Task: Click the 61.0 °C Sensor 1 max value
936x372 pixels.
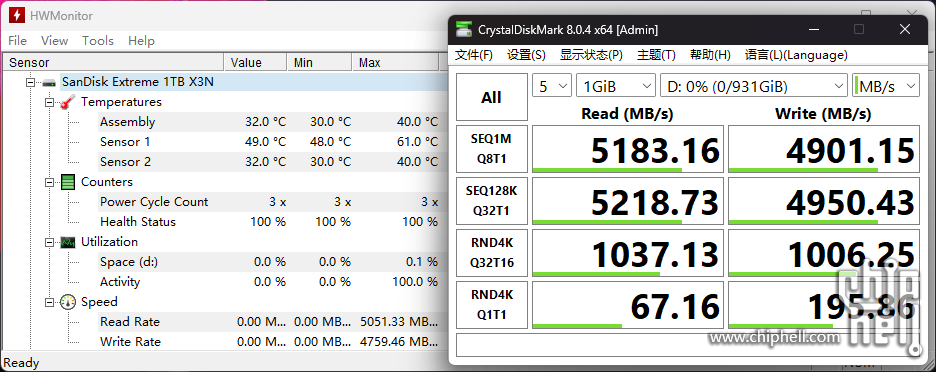Action: [417, 142]
